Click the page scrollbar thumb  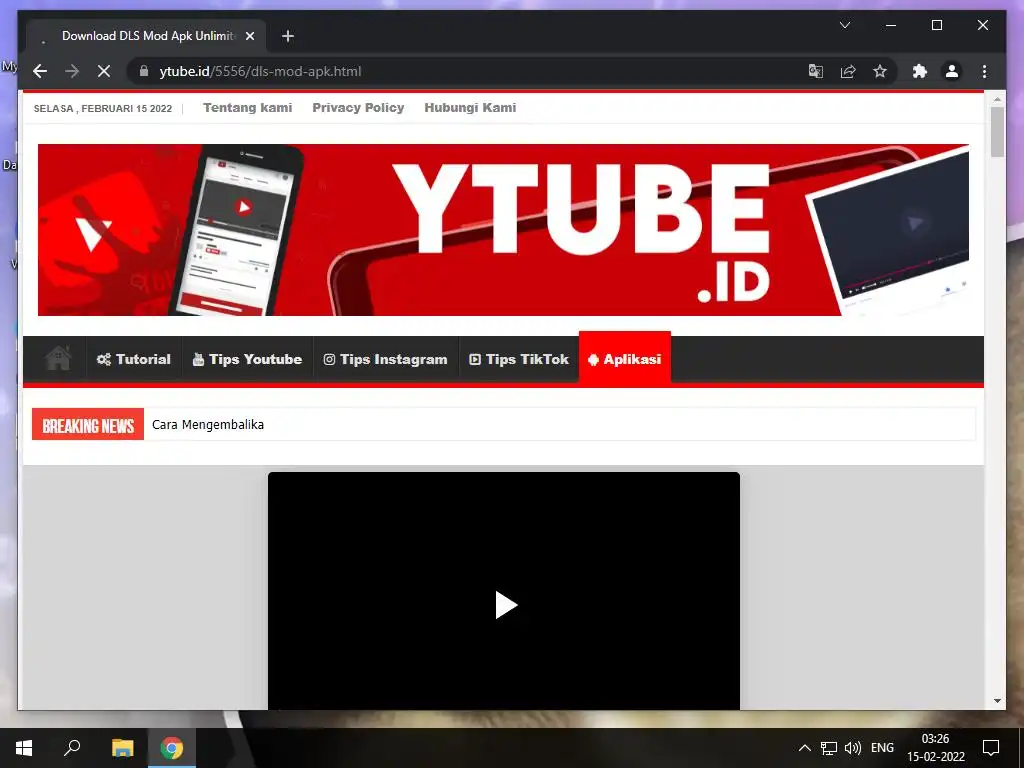(x=997, y=132)
